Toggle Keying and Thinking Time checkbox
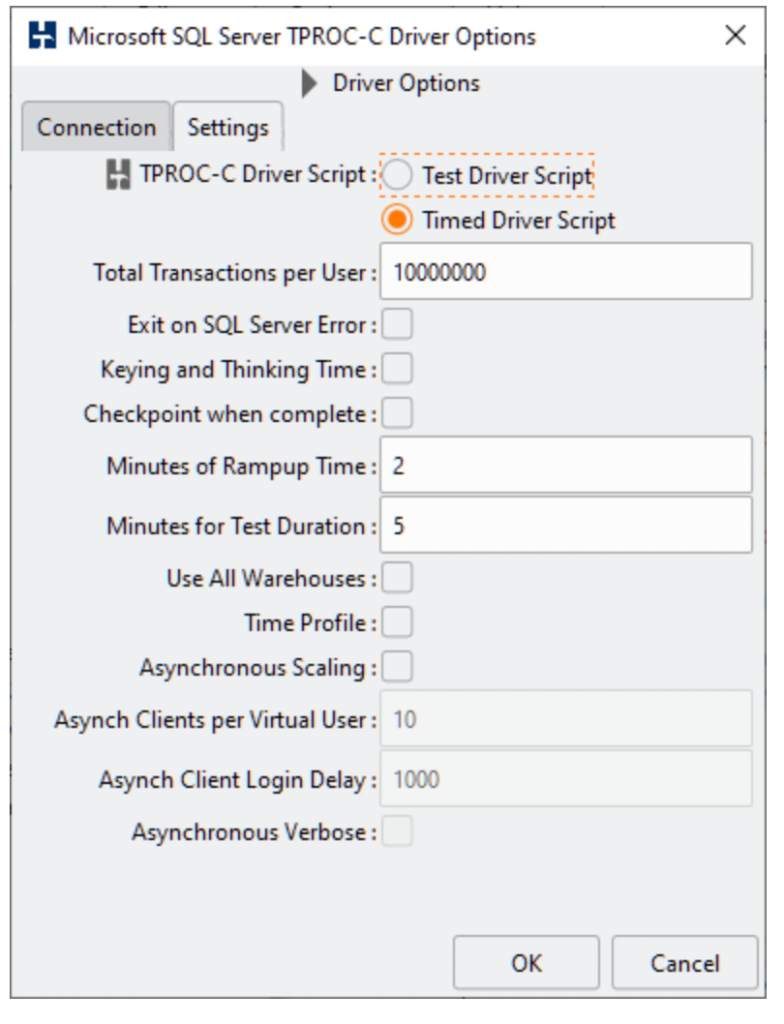784x1024 pixels. [398, 369]
